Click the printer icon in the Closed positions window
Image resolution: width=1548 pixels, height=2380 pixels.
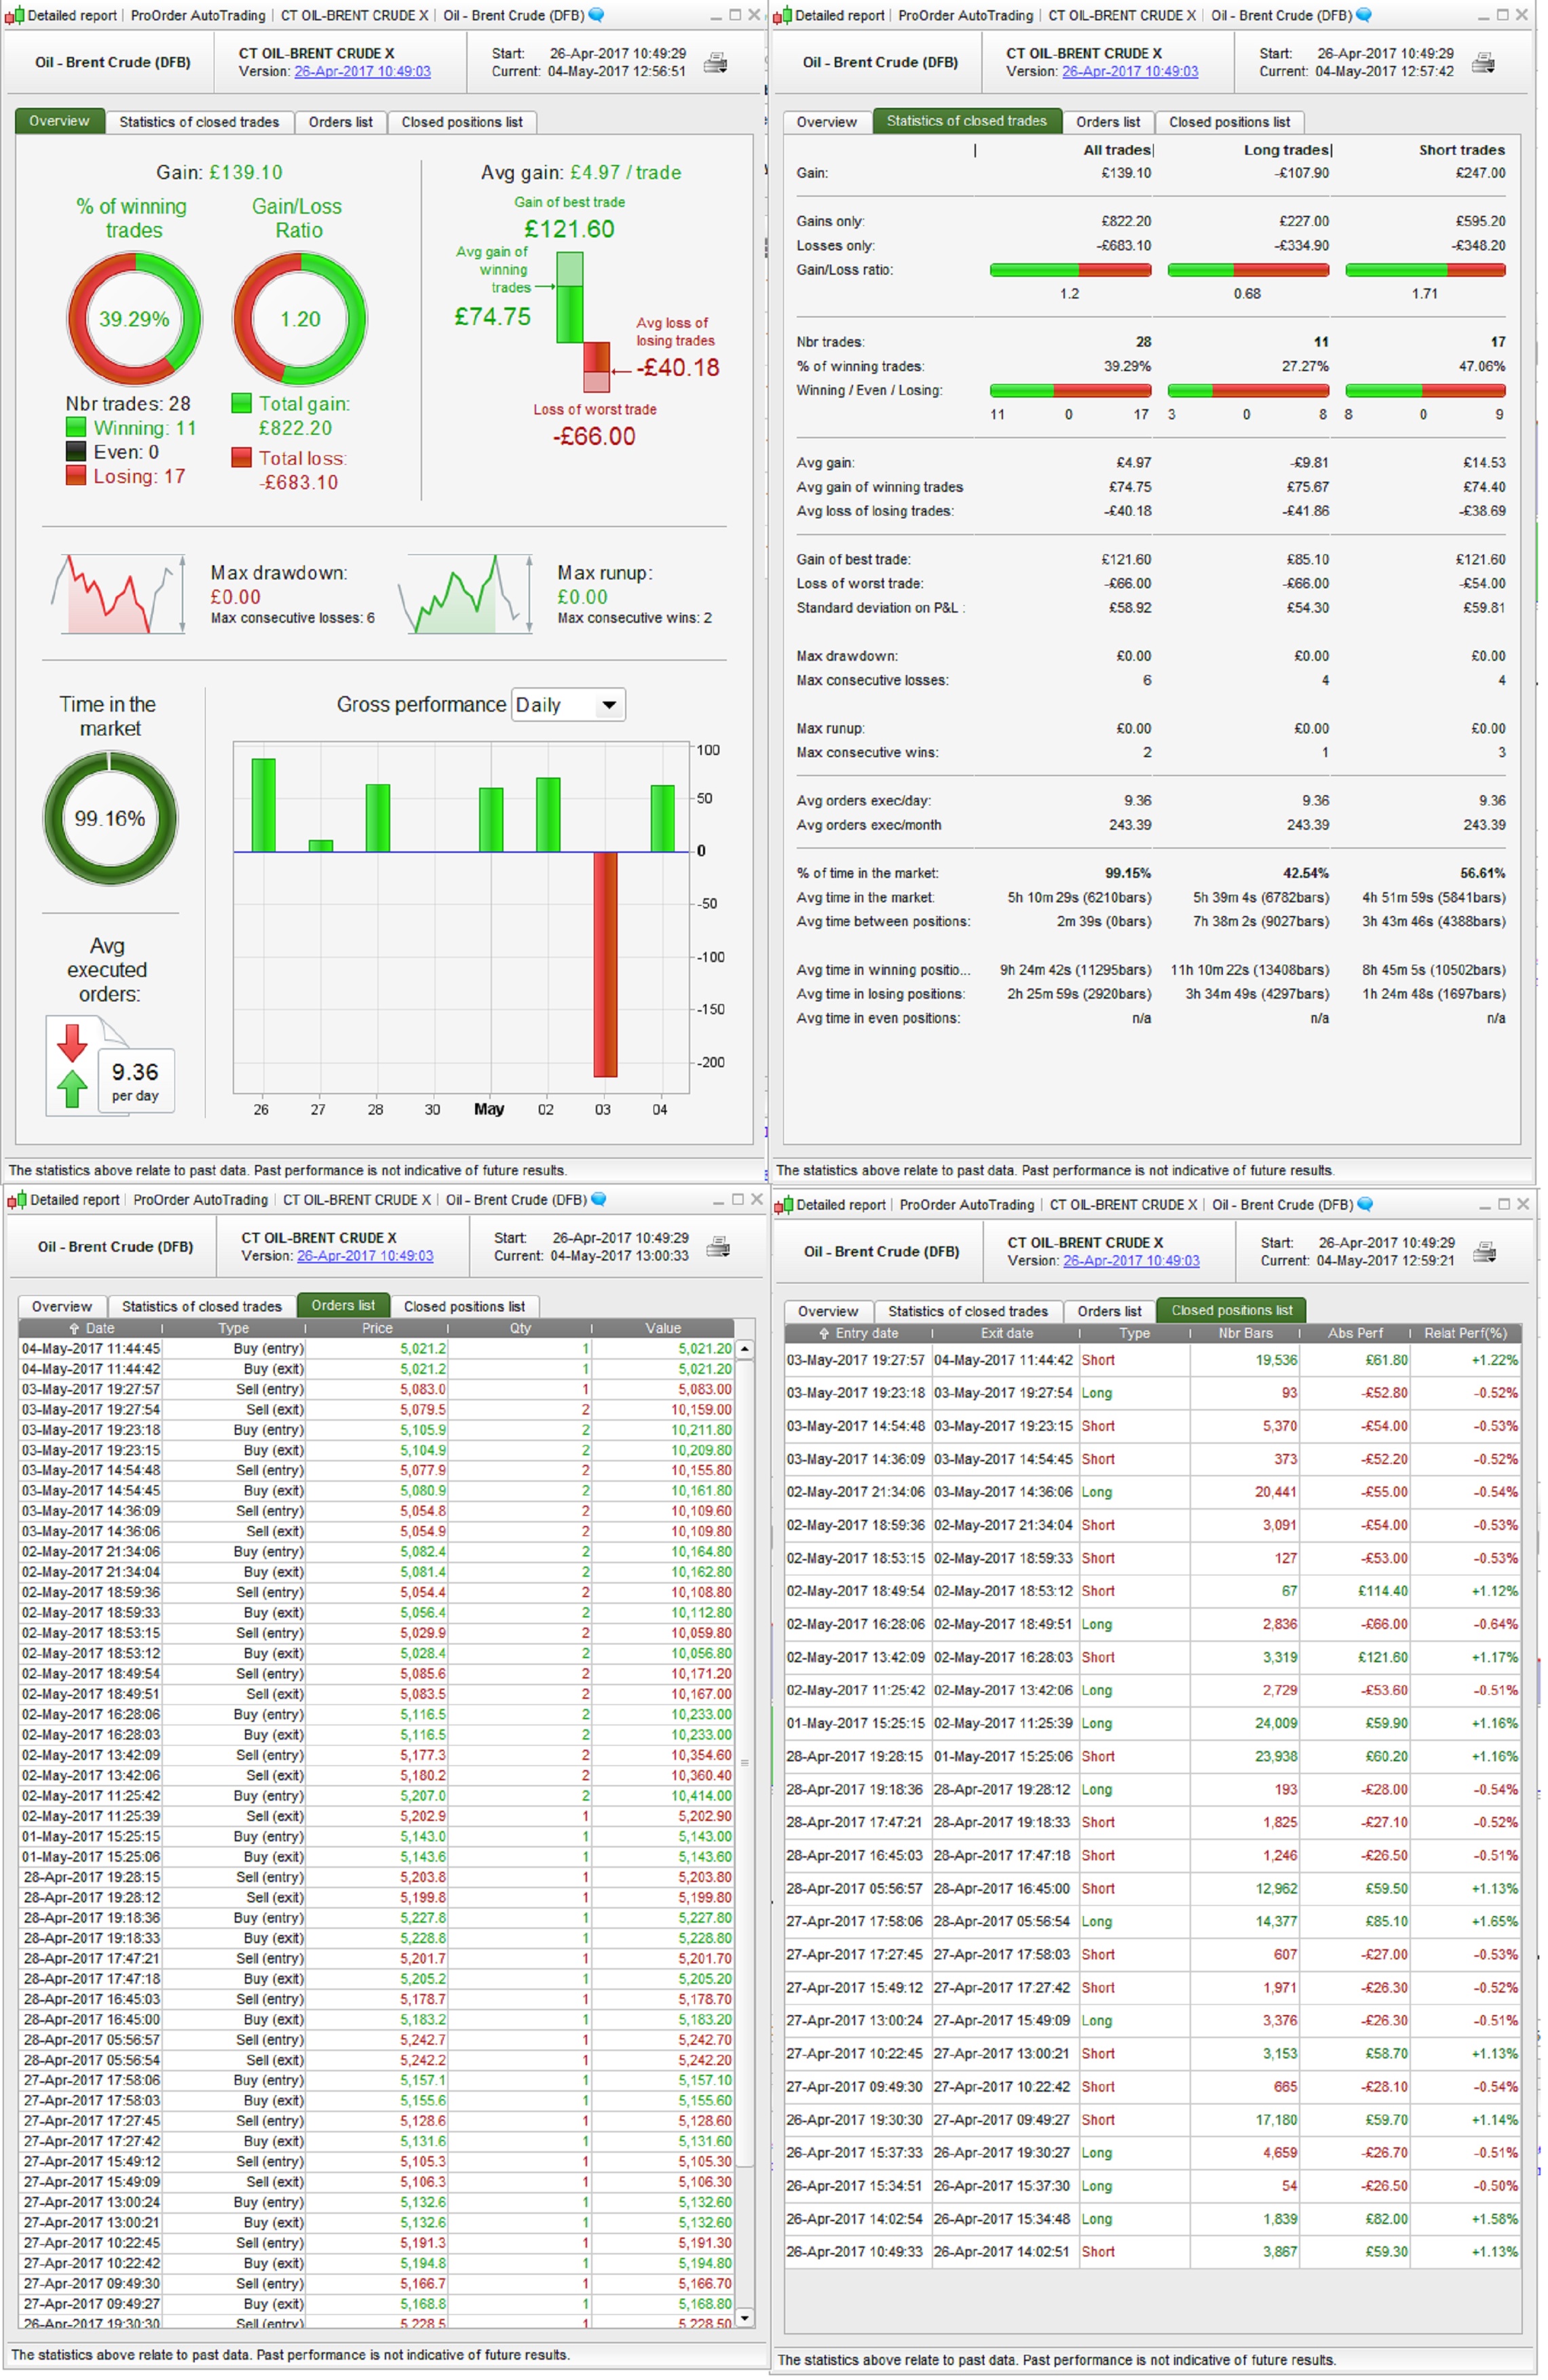pos(1485,1252)
